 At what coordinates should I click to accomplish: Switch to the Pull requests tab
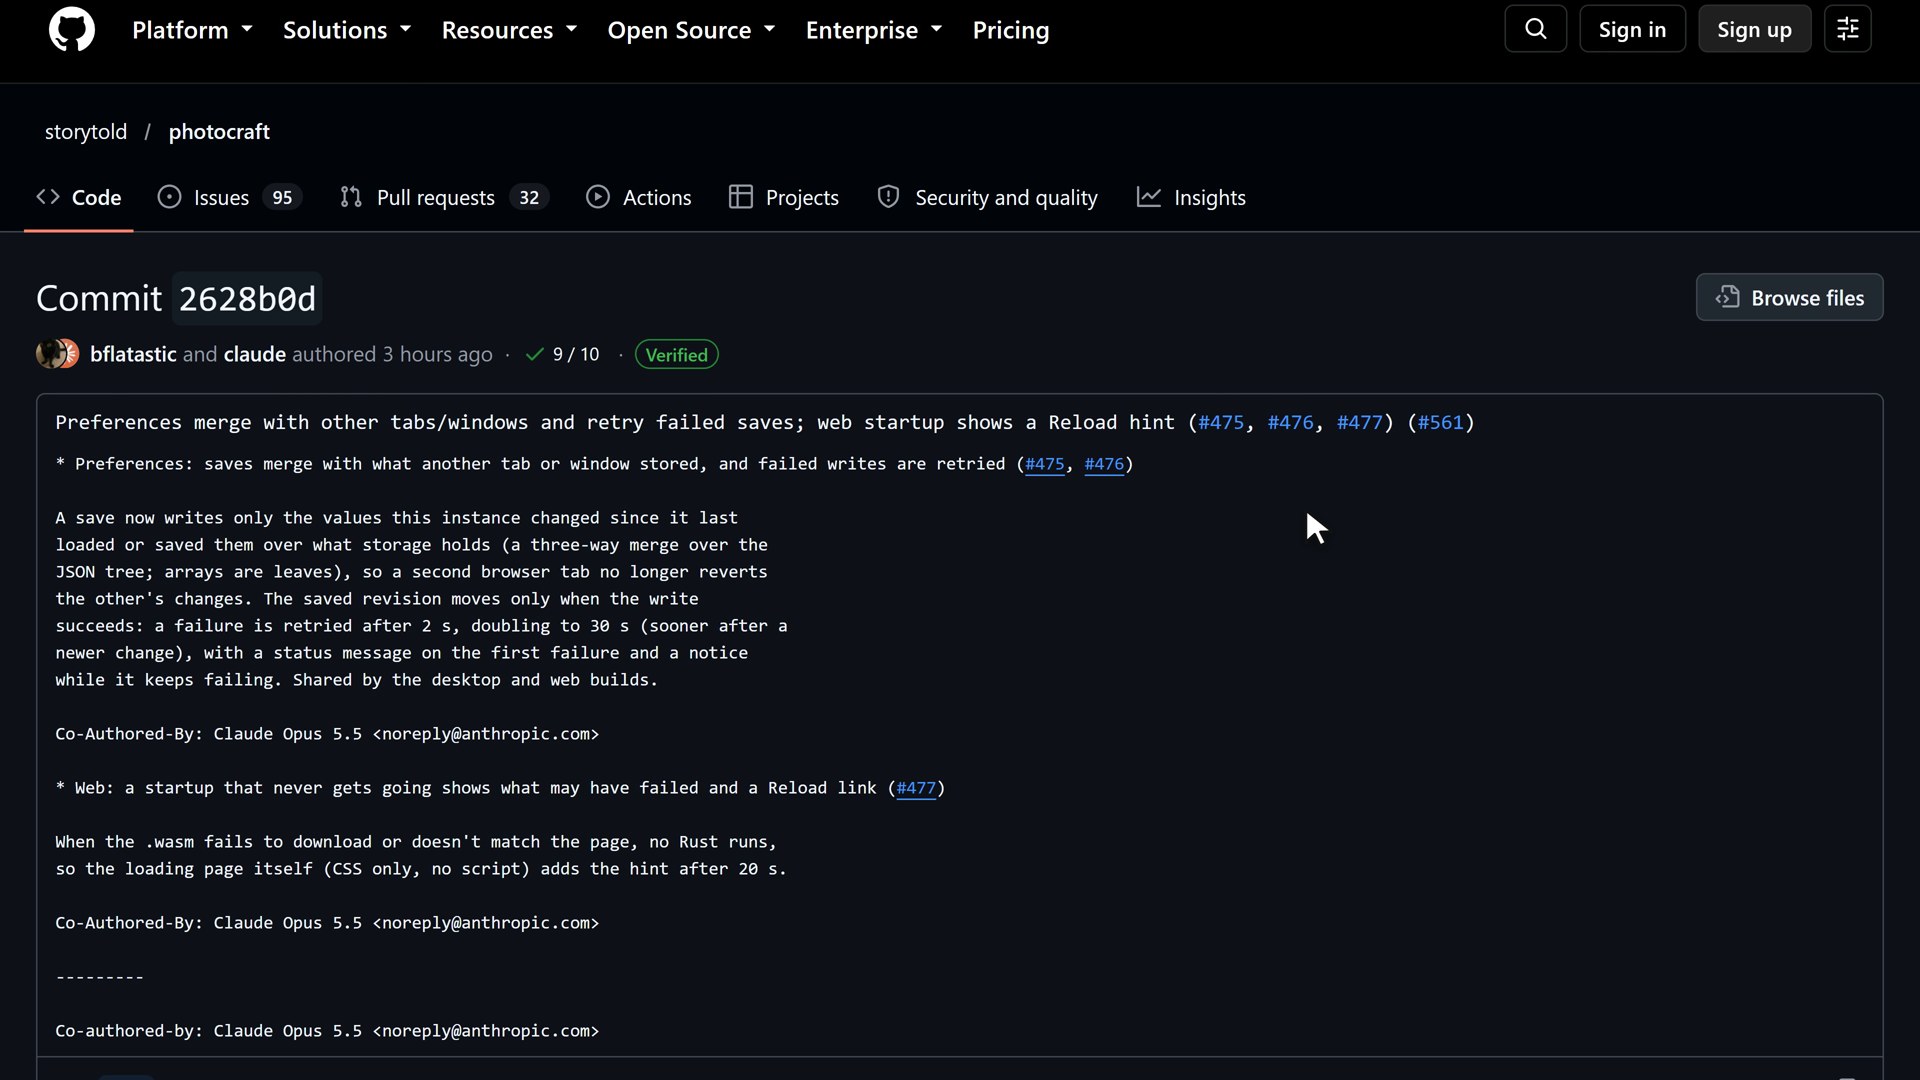click(444, 197)
